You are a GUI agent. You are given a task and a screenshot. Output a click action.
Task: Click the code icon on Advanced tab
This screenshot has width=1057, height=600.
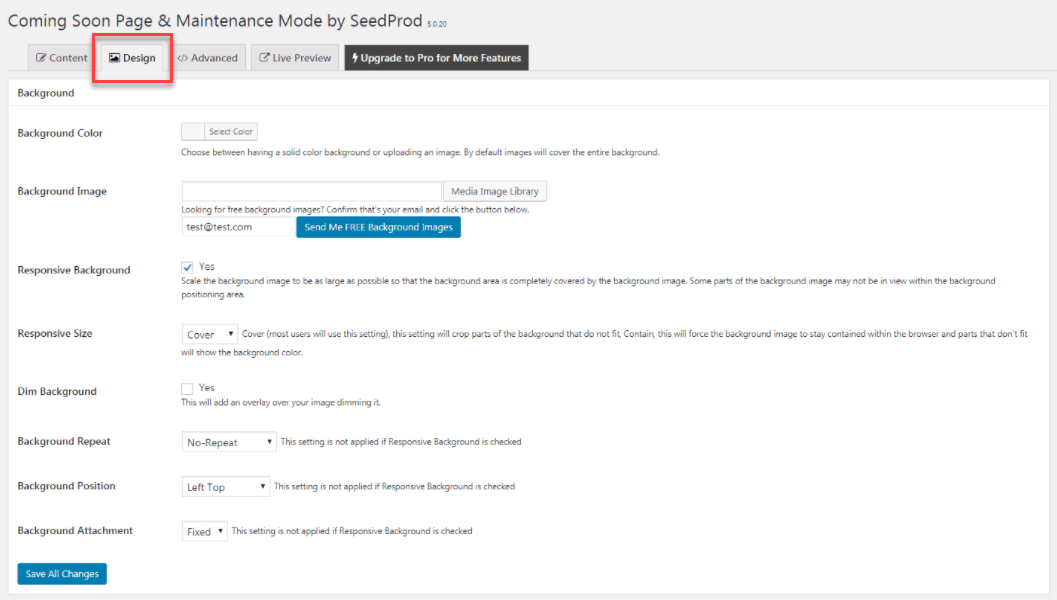pos(183,58)
